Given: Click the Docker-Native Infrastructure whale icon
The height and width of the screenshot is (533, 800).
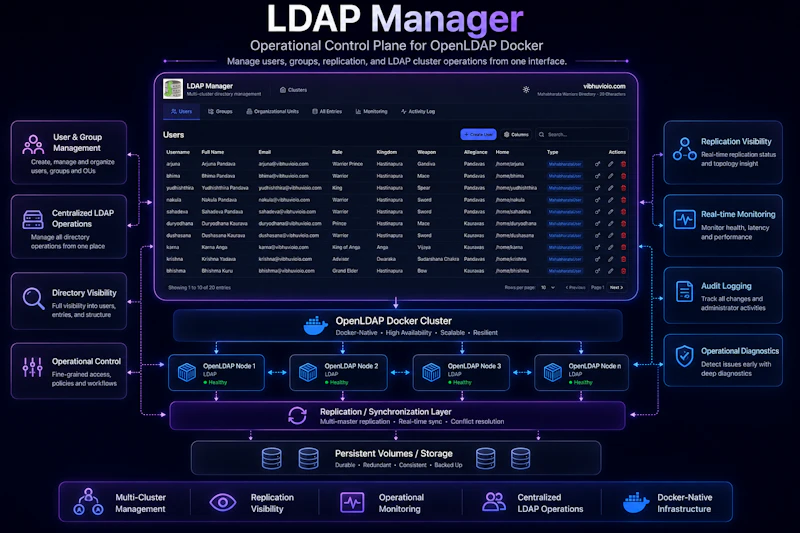Looking at the screenshot, I should tap(636, 502).
